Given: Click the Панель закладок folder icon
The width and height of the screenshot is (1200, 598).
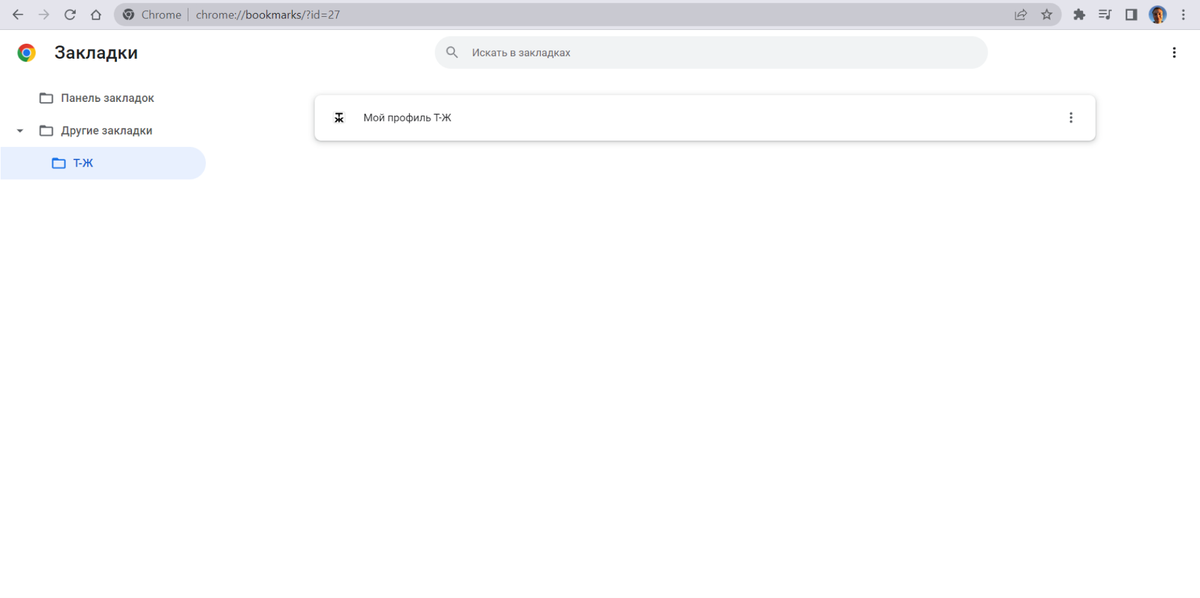Looking at the screenshot, I should pos(46,98).
